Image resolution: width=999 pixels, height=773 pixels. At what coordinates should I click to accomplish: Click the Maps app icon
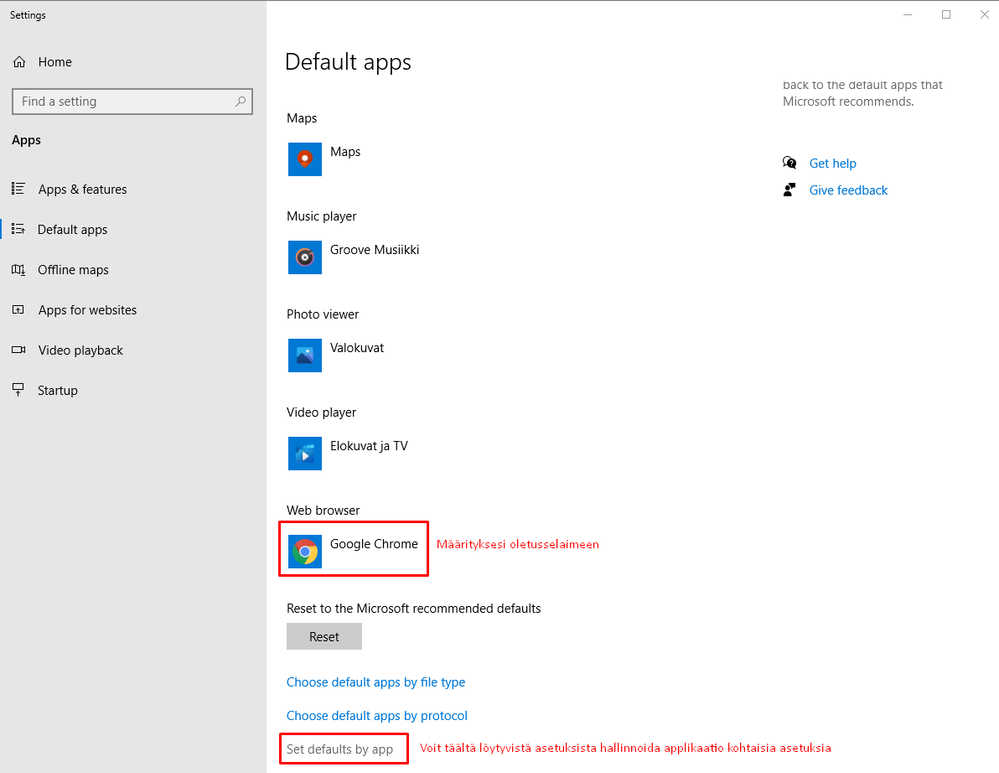305,159
